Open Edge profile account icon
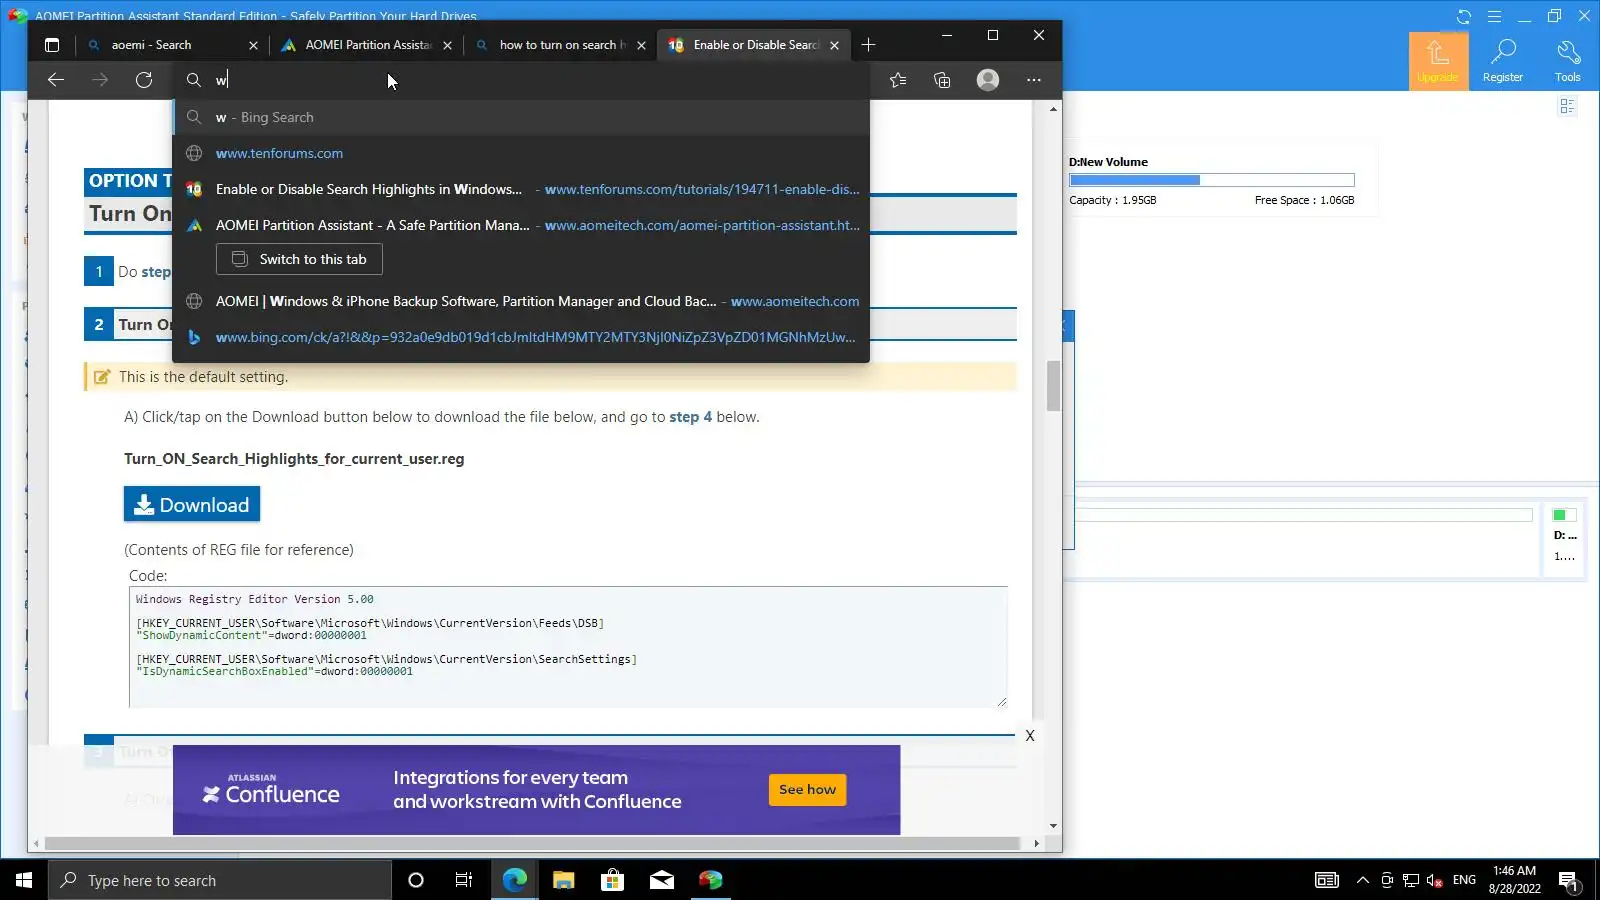The image size is (1600, 900). click(x=988, y=80)
